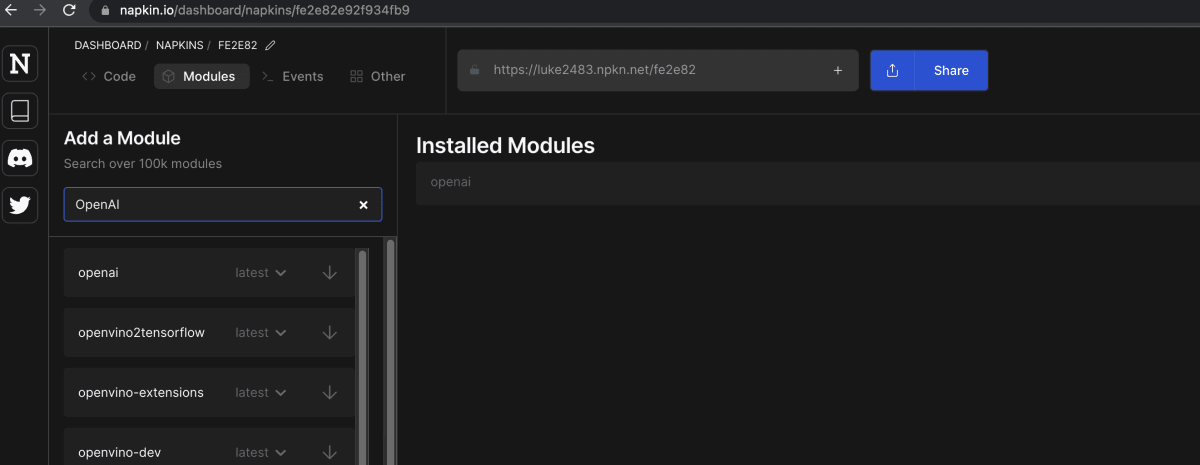
Task: Click the openai search result name
Action: click(x=98, y=273)
